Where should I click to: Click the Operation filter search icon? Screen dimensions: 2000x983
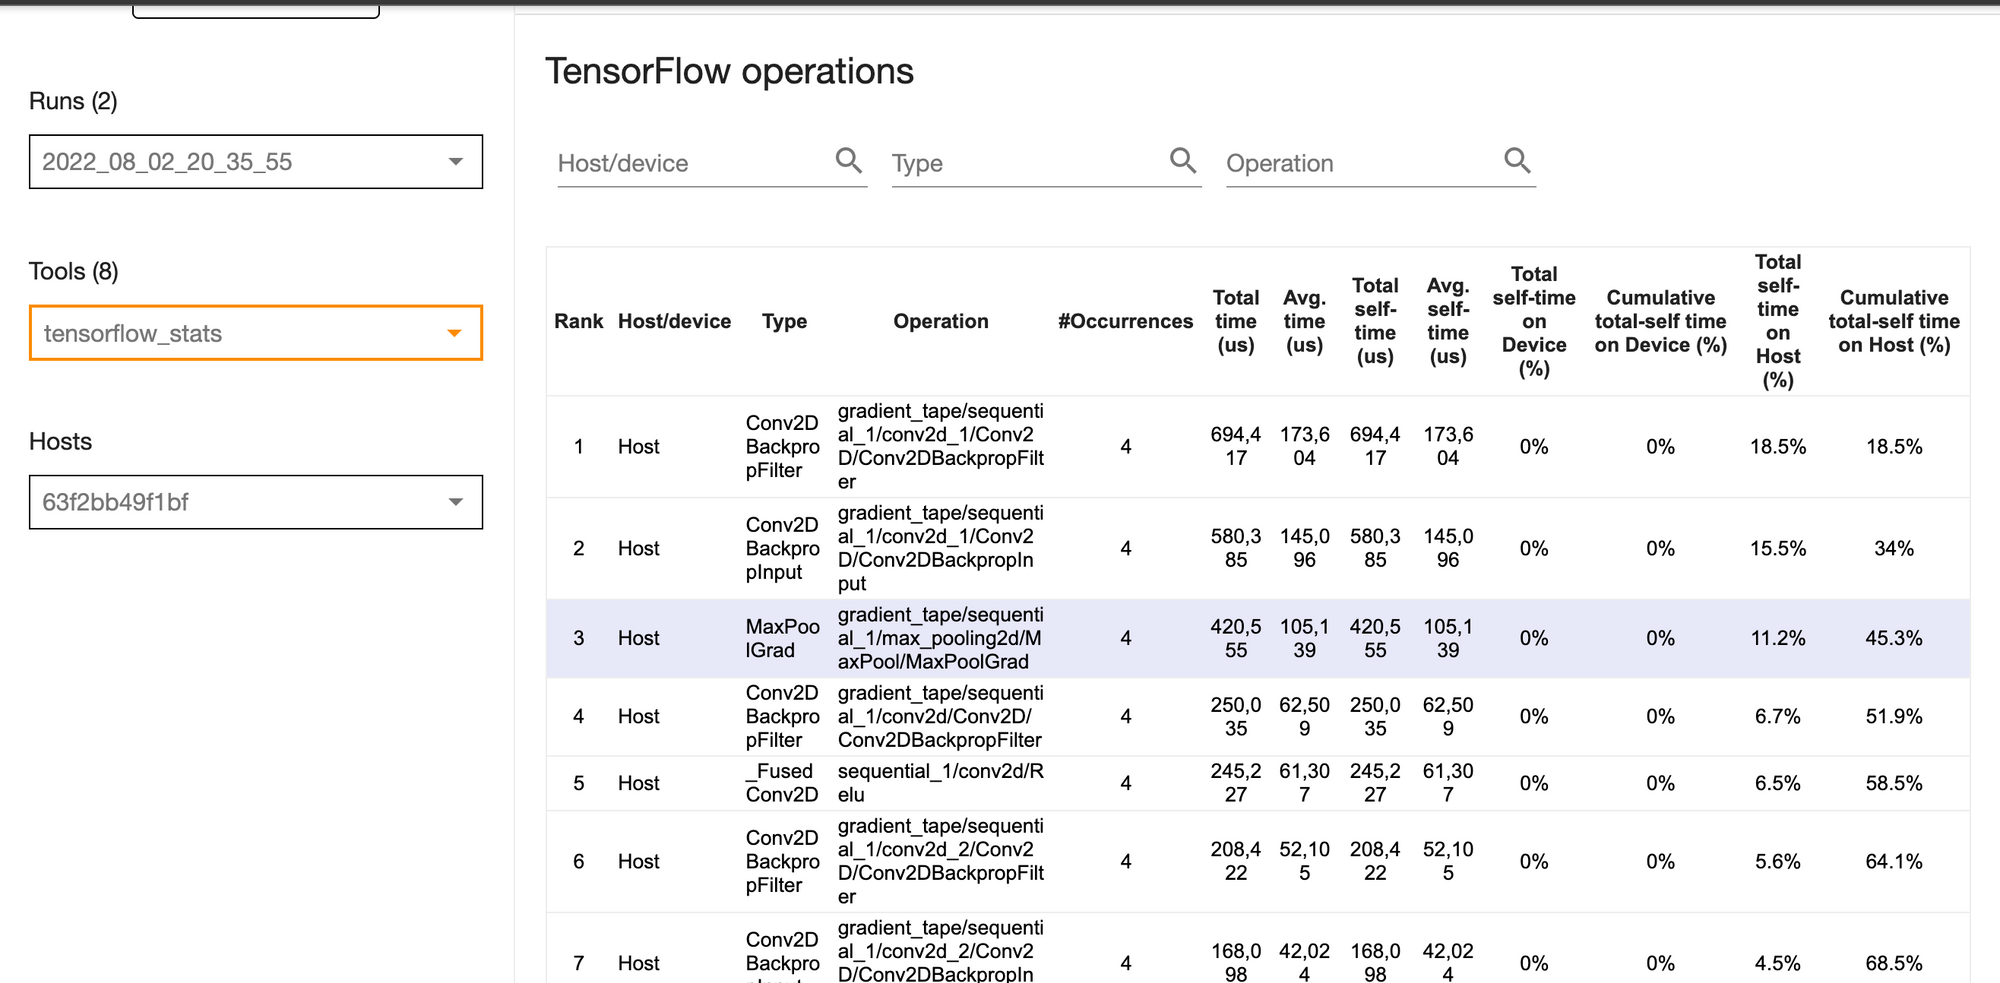(1517, 160)
